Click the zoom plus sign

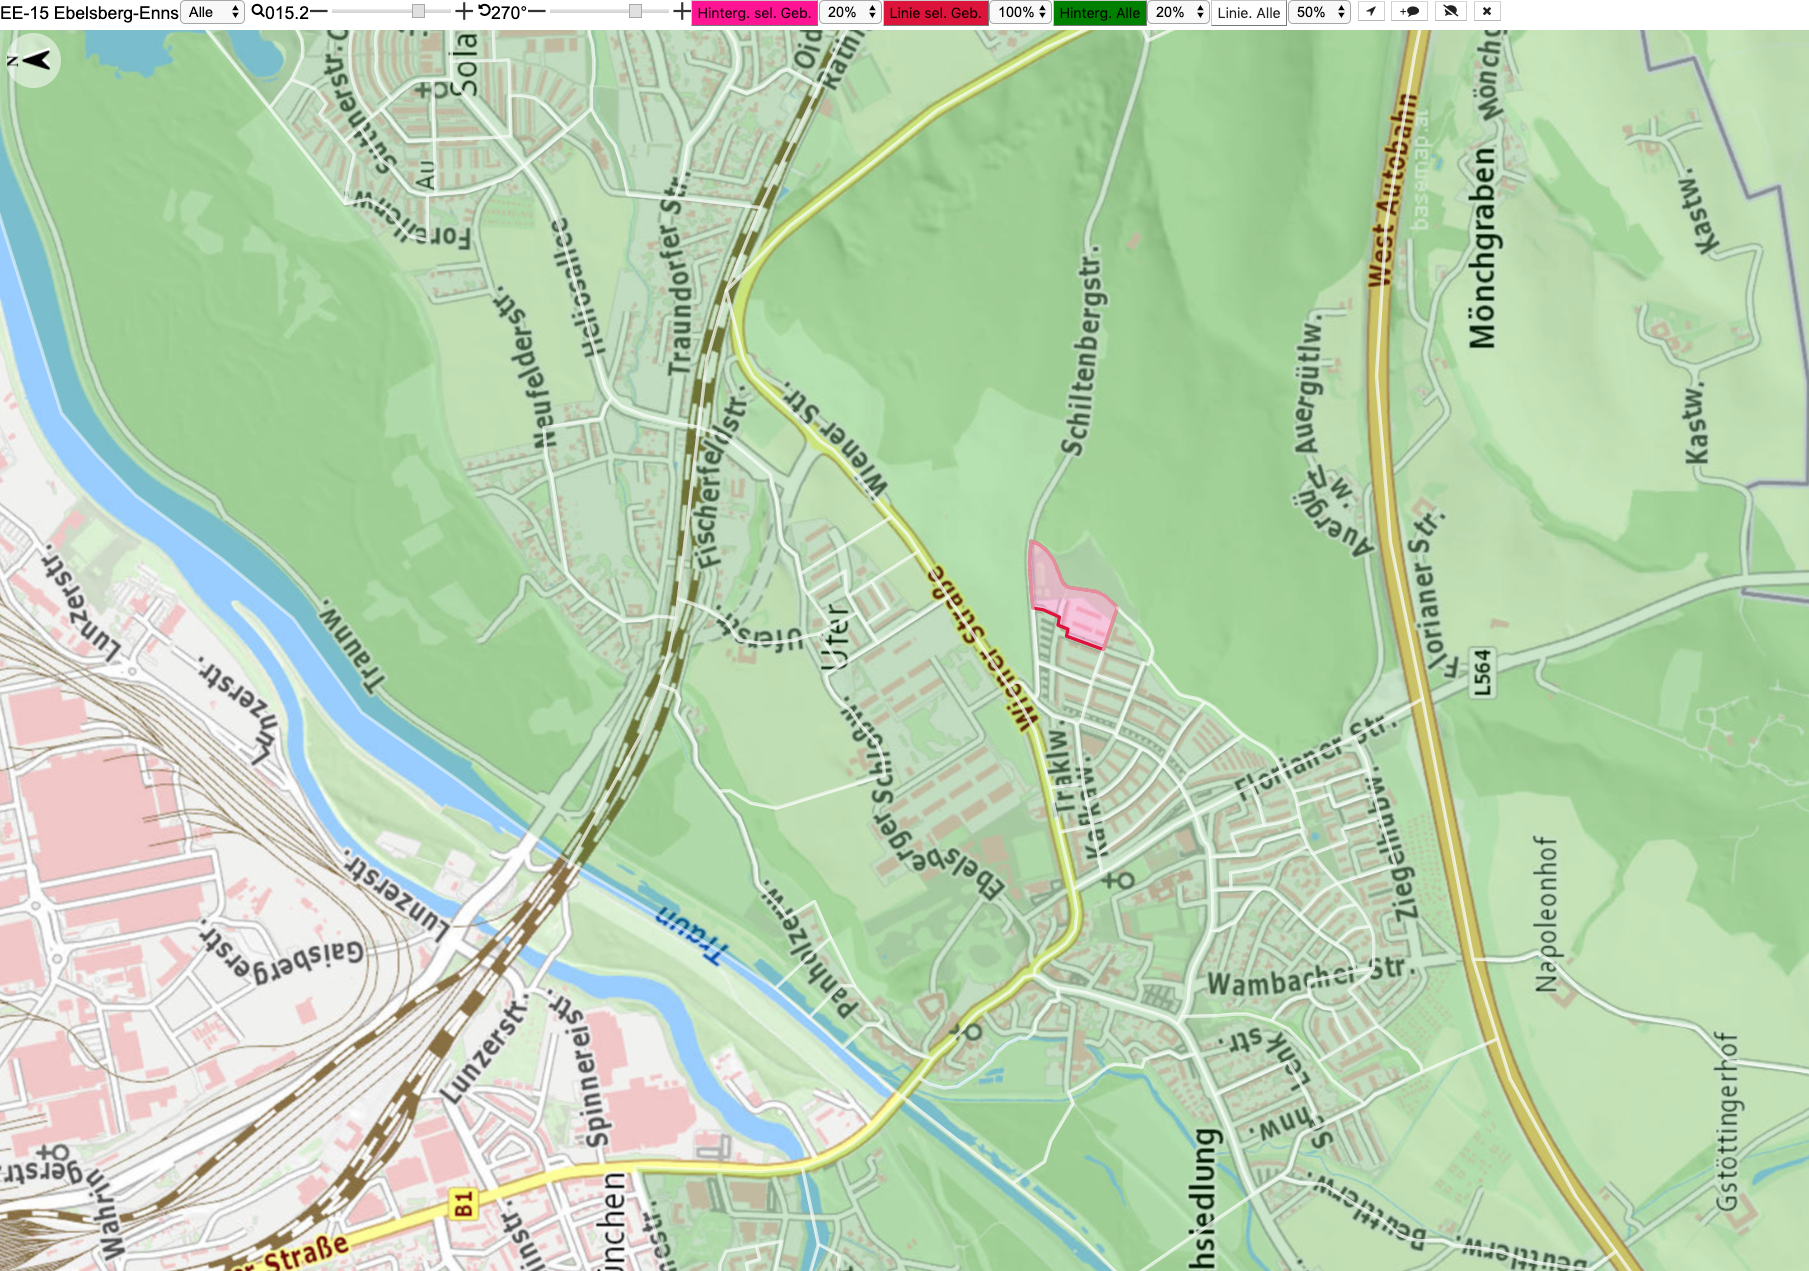coord(464,12)
